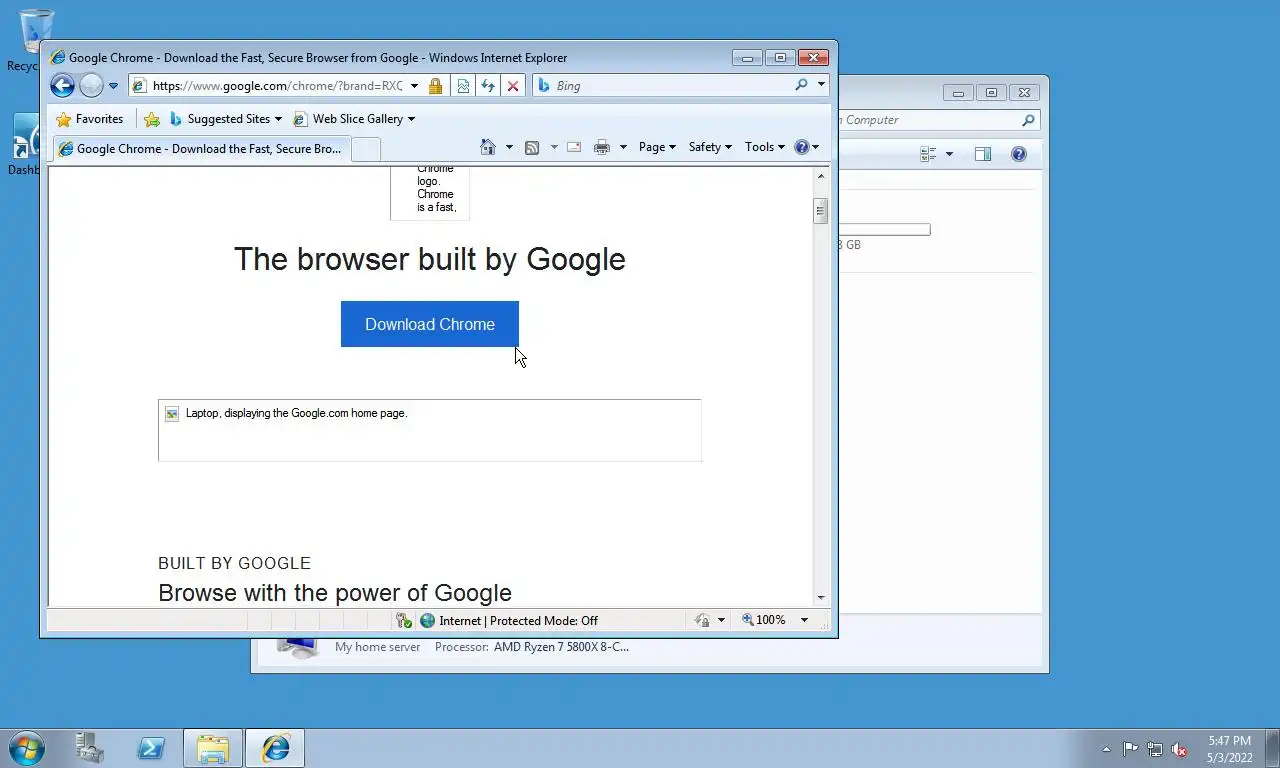Change view icon in Computer window
Image resolution: width=1280 pixels, height=768 pixels.
928,154
